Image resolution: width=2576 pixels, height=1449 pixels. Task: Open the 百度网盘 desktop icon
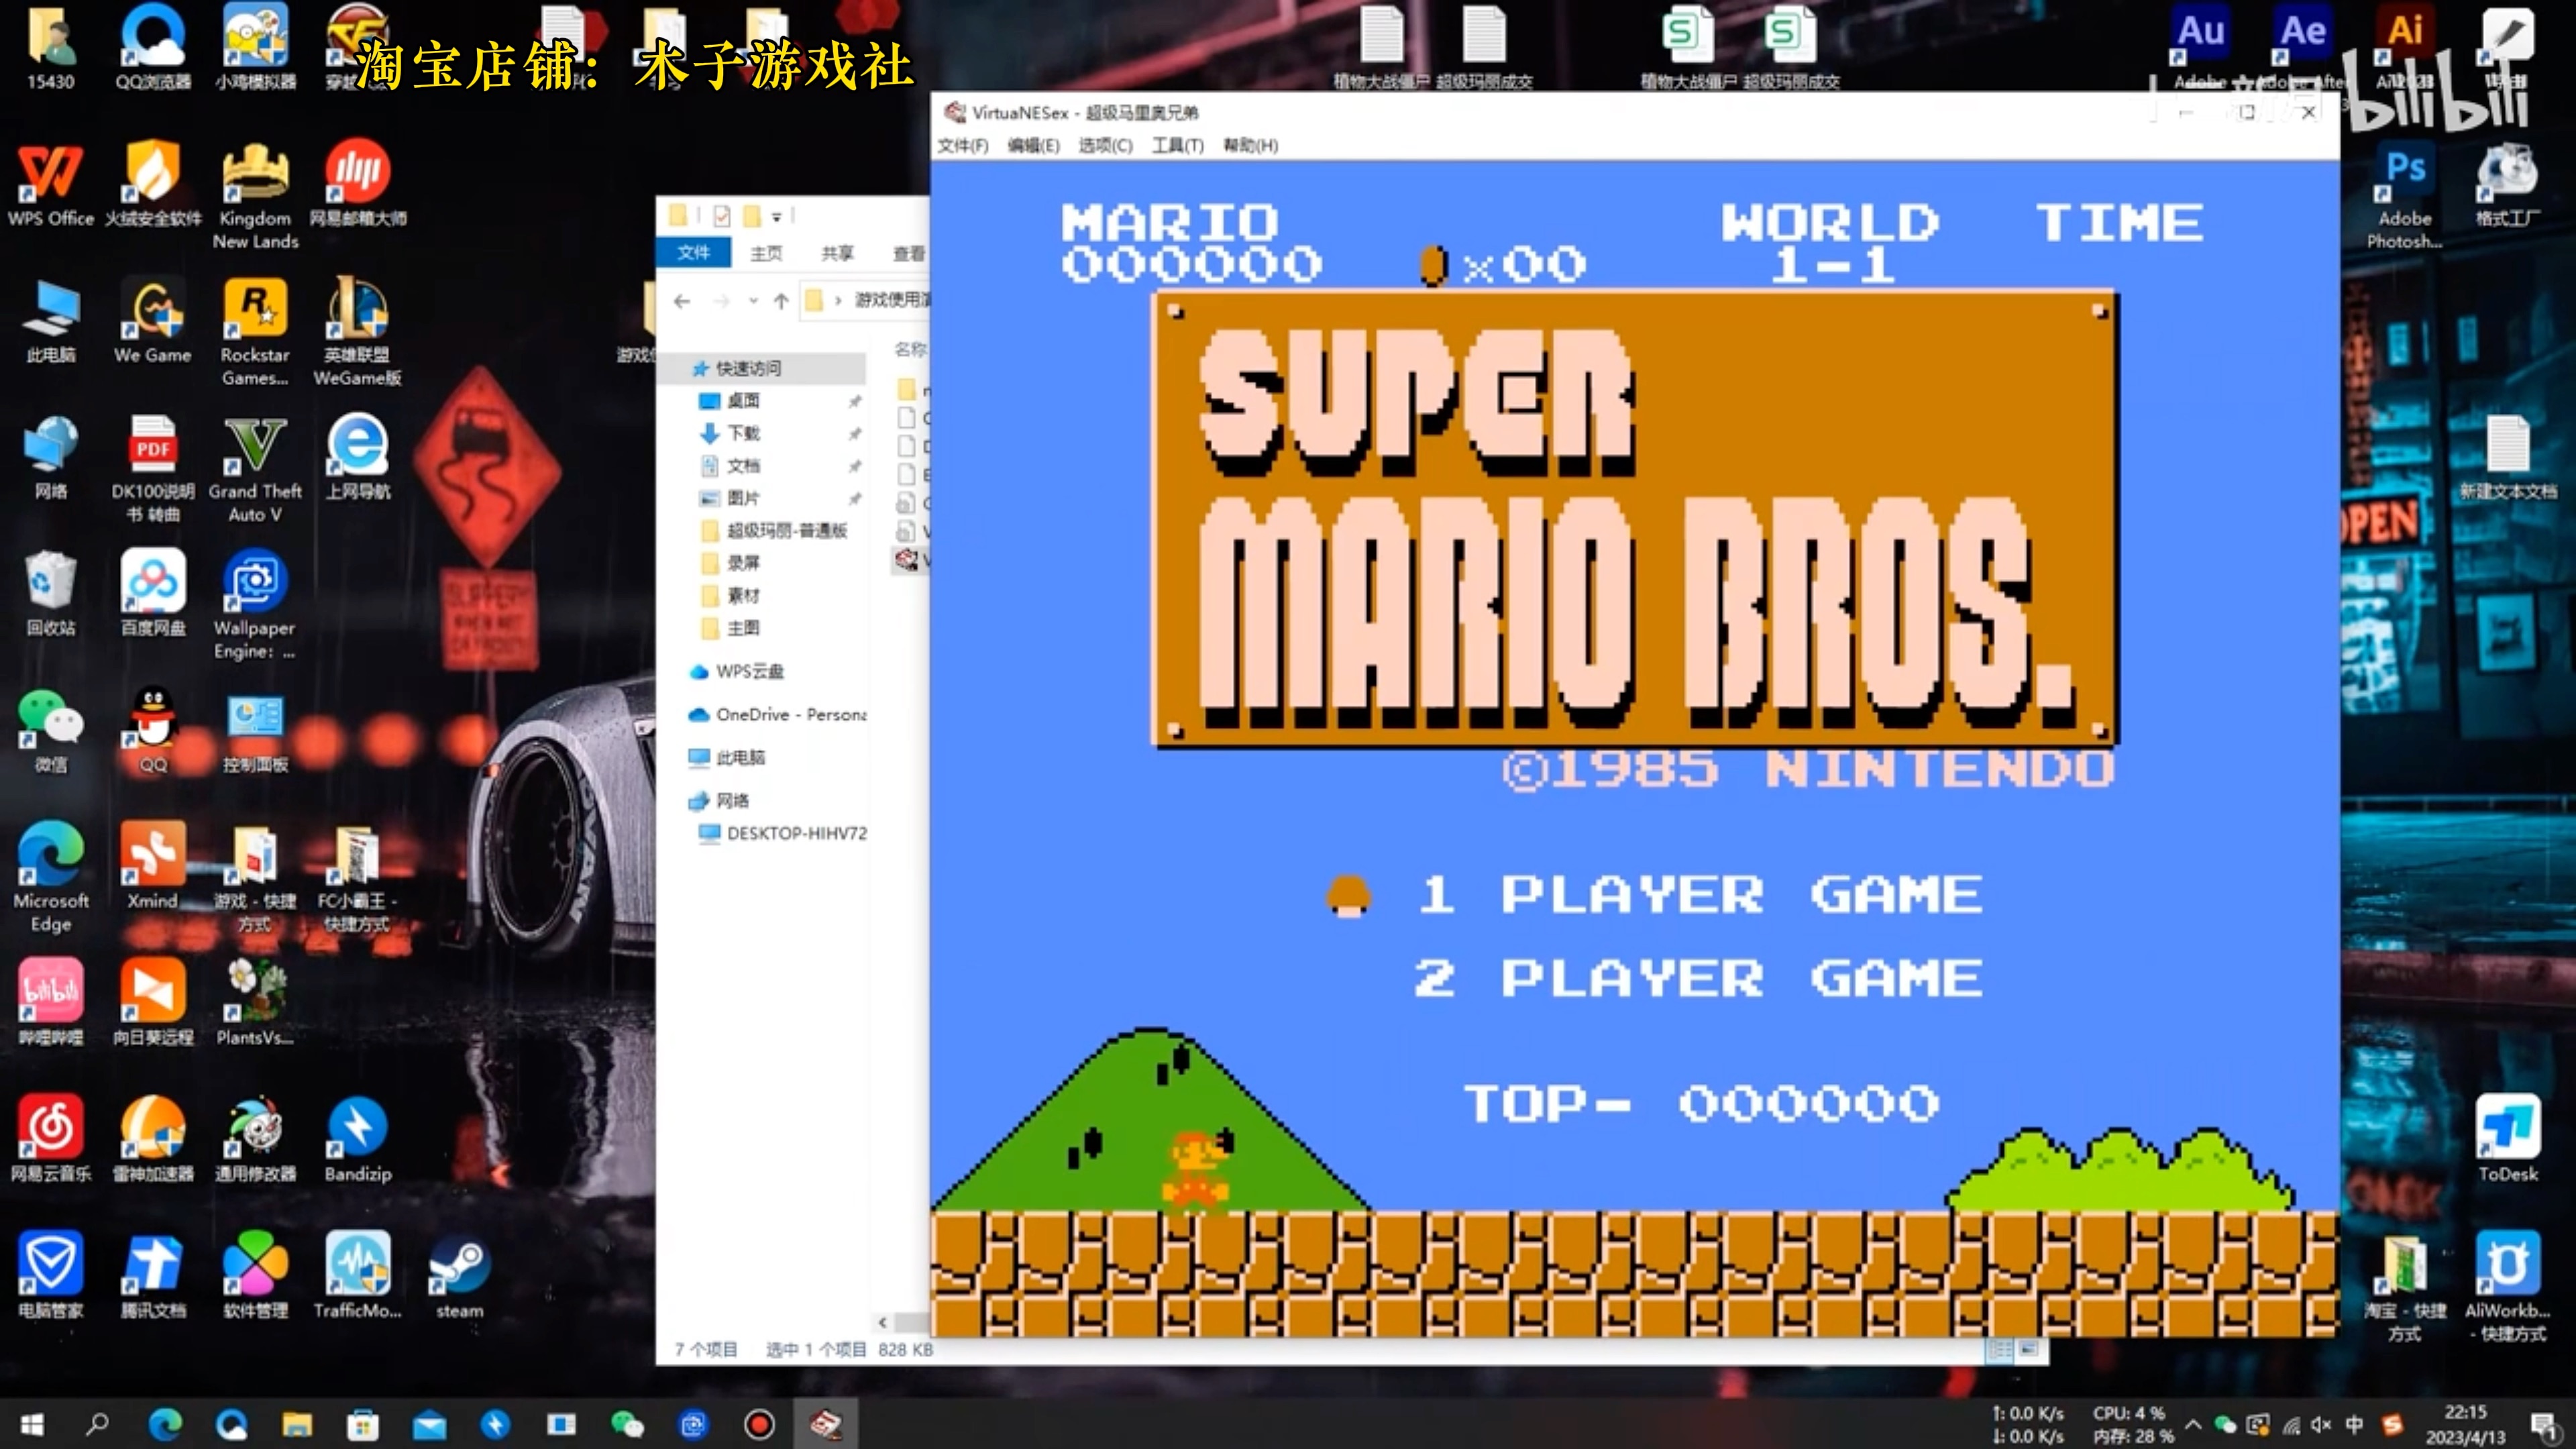(153, 593)
